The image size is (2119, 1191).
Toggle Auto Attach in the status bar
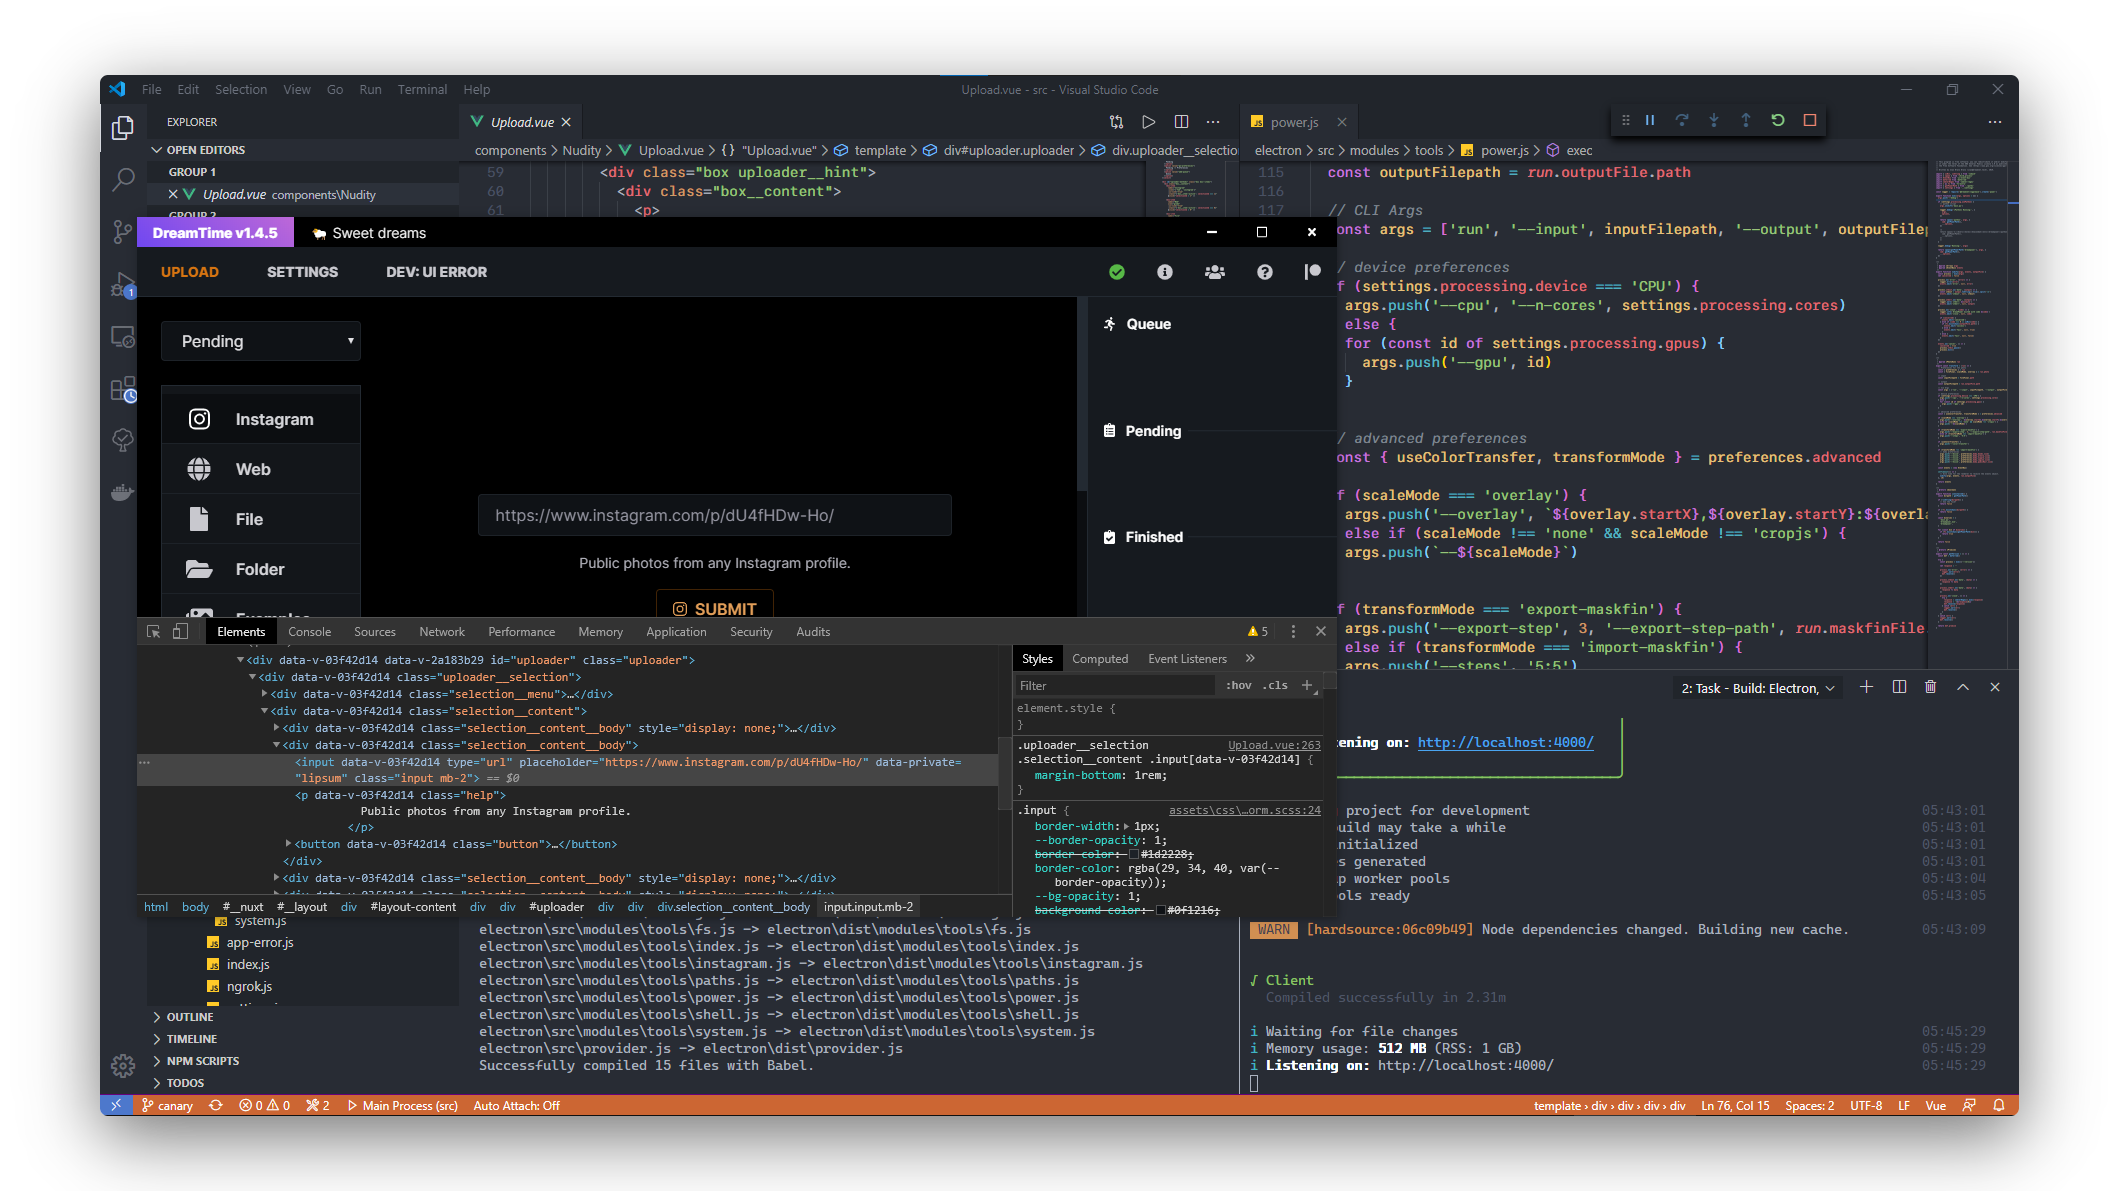516,1106
